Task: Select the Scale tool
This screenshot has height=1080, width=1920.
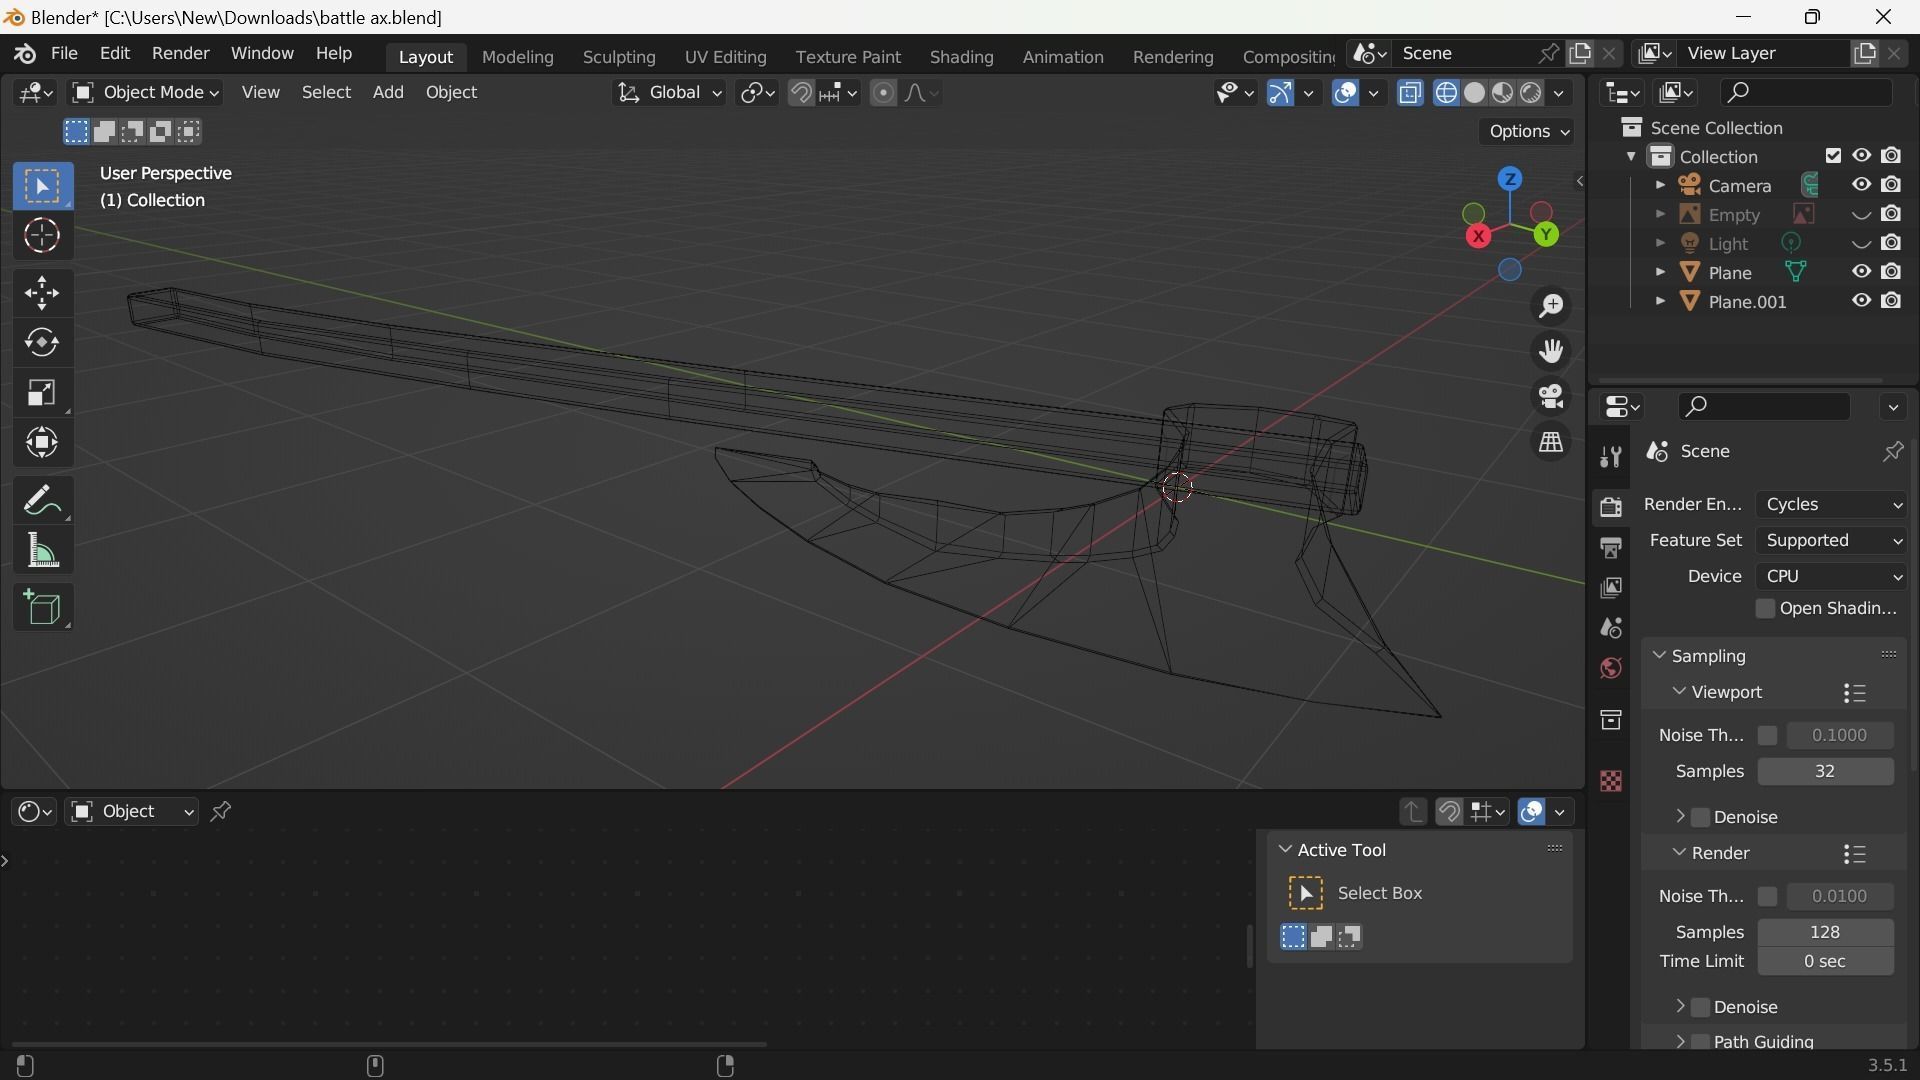Action: tap(42, 393)
